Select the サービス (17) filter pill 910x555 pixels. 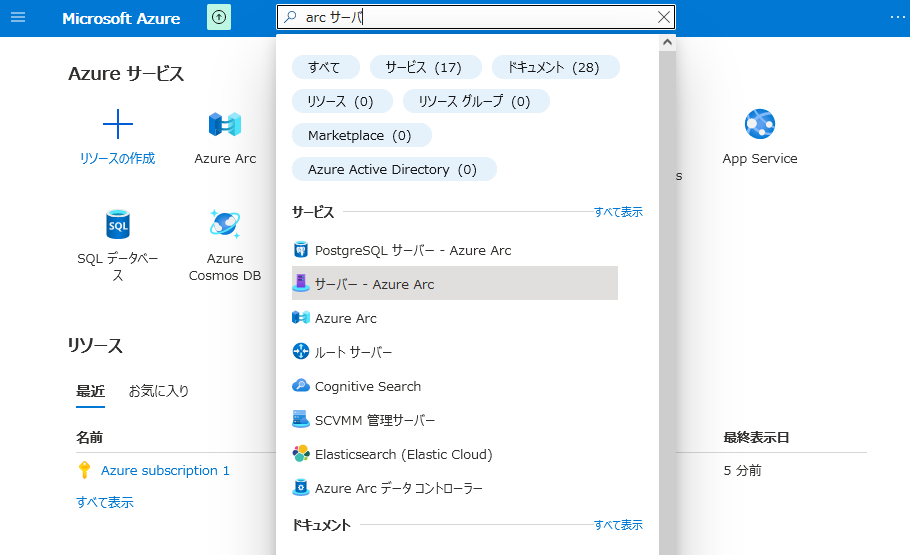tap(425, 67)
